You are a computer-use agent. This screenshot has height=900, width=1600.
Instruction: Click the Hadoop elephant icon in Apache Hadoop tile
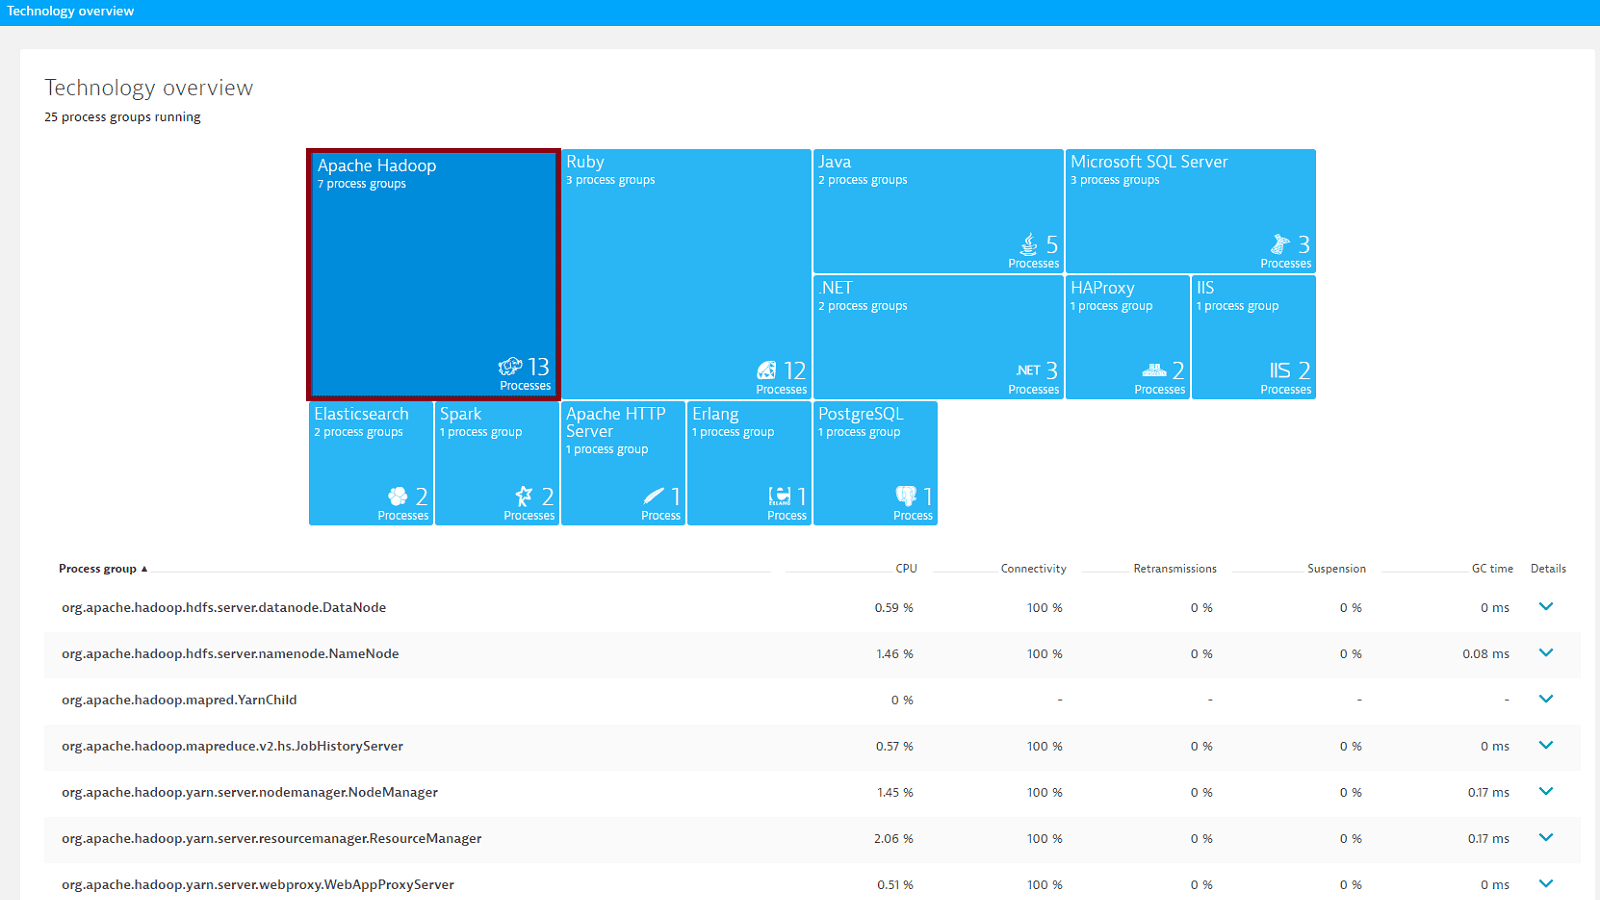click(x=510, y=367)
